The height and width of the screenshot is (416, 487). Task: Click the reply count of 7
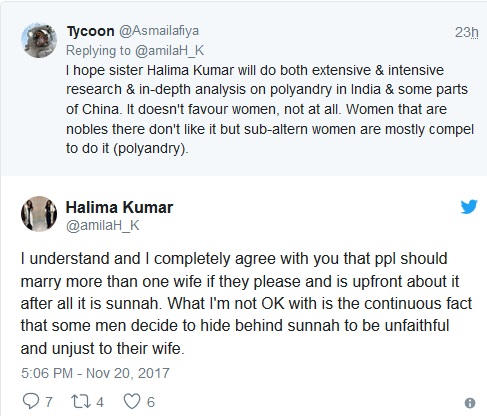click(49, 402)
